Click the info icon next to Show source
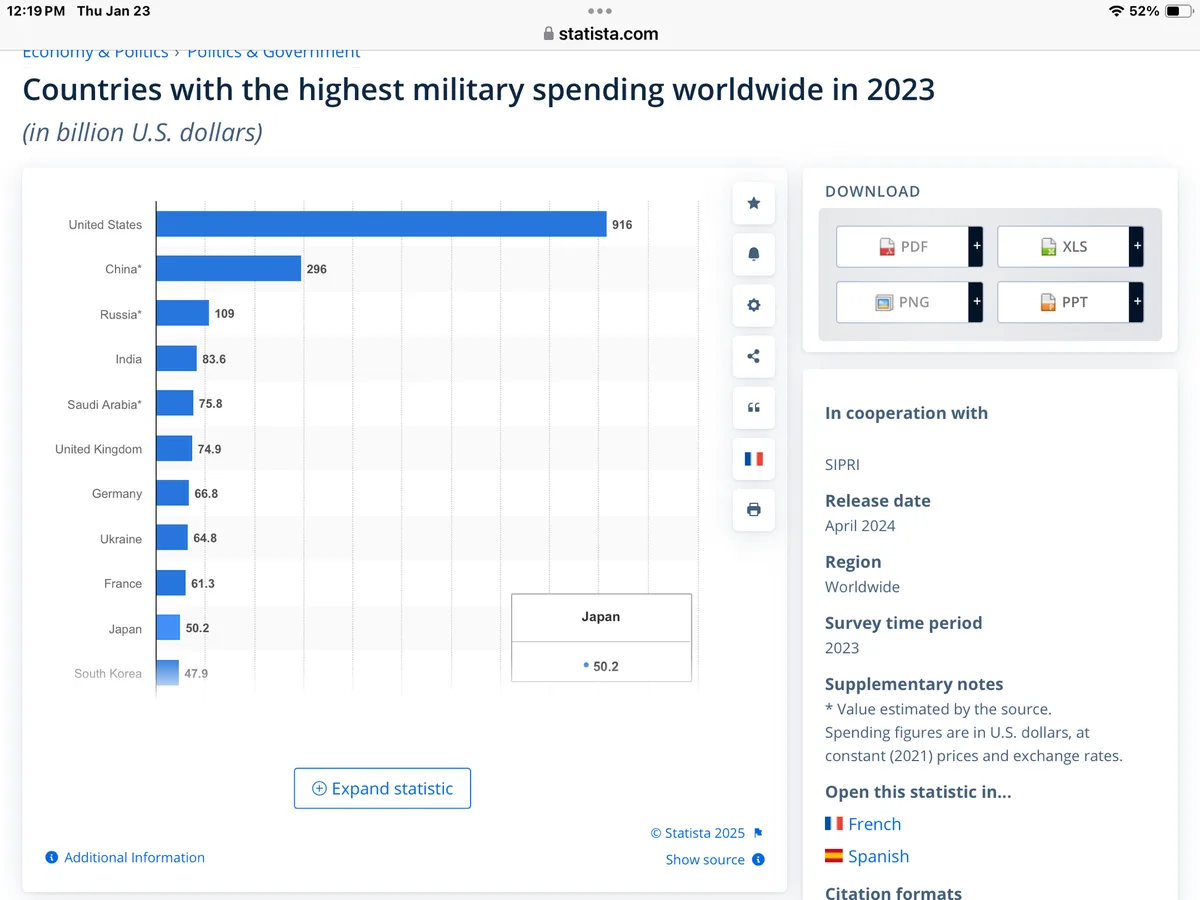Screen dimensions: 1200x900 [758, 859]
